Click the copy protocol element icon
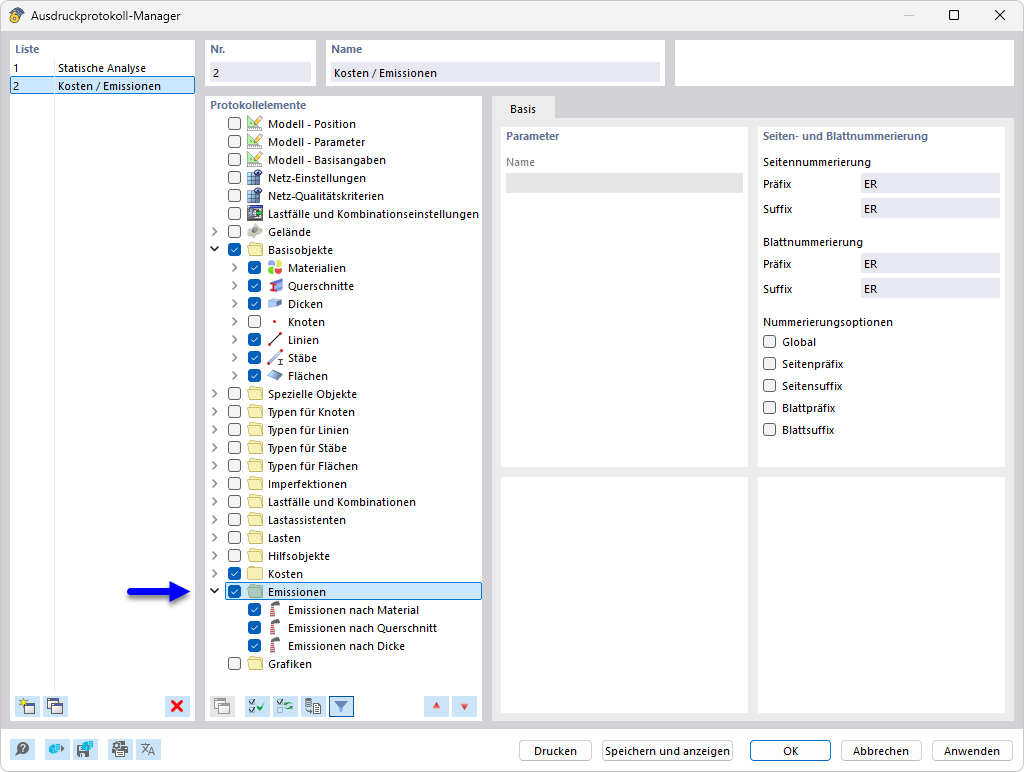 (223, 706)
